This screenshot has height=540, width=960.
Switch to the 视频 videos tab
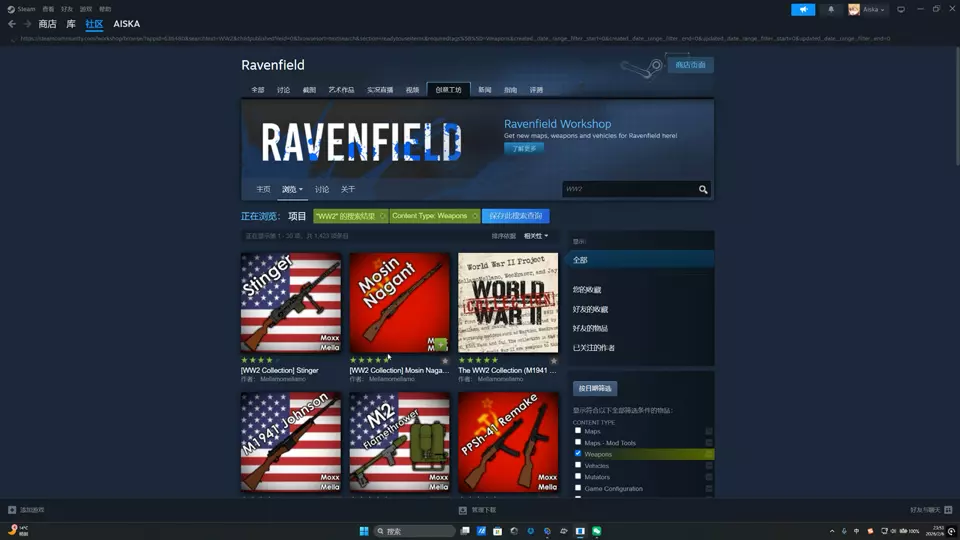[413, 90]
